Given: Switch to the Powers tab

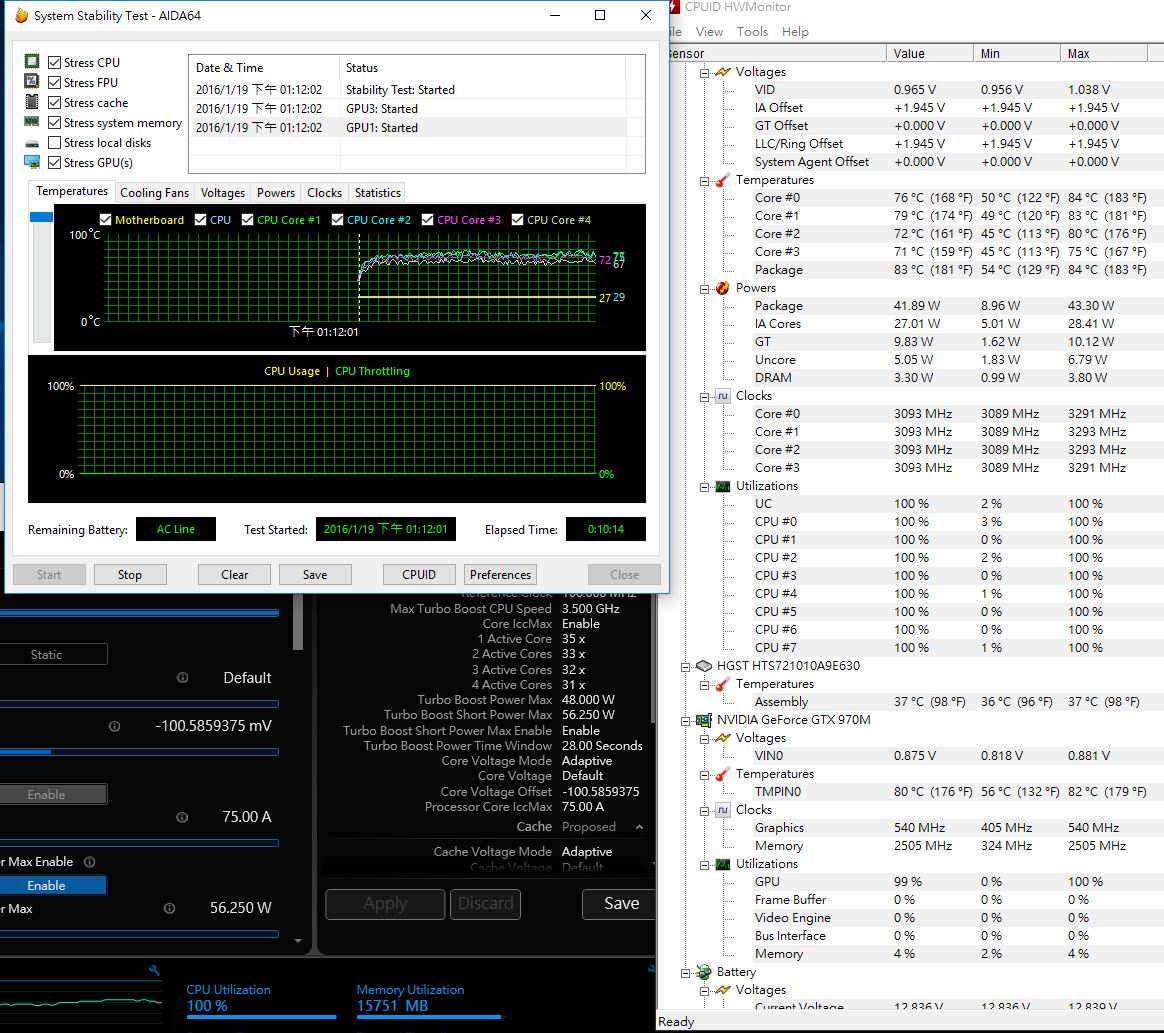Looking at the screenshot, I should [276, 192].
